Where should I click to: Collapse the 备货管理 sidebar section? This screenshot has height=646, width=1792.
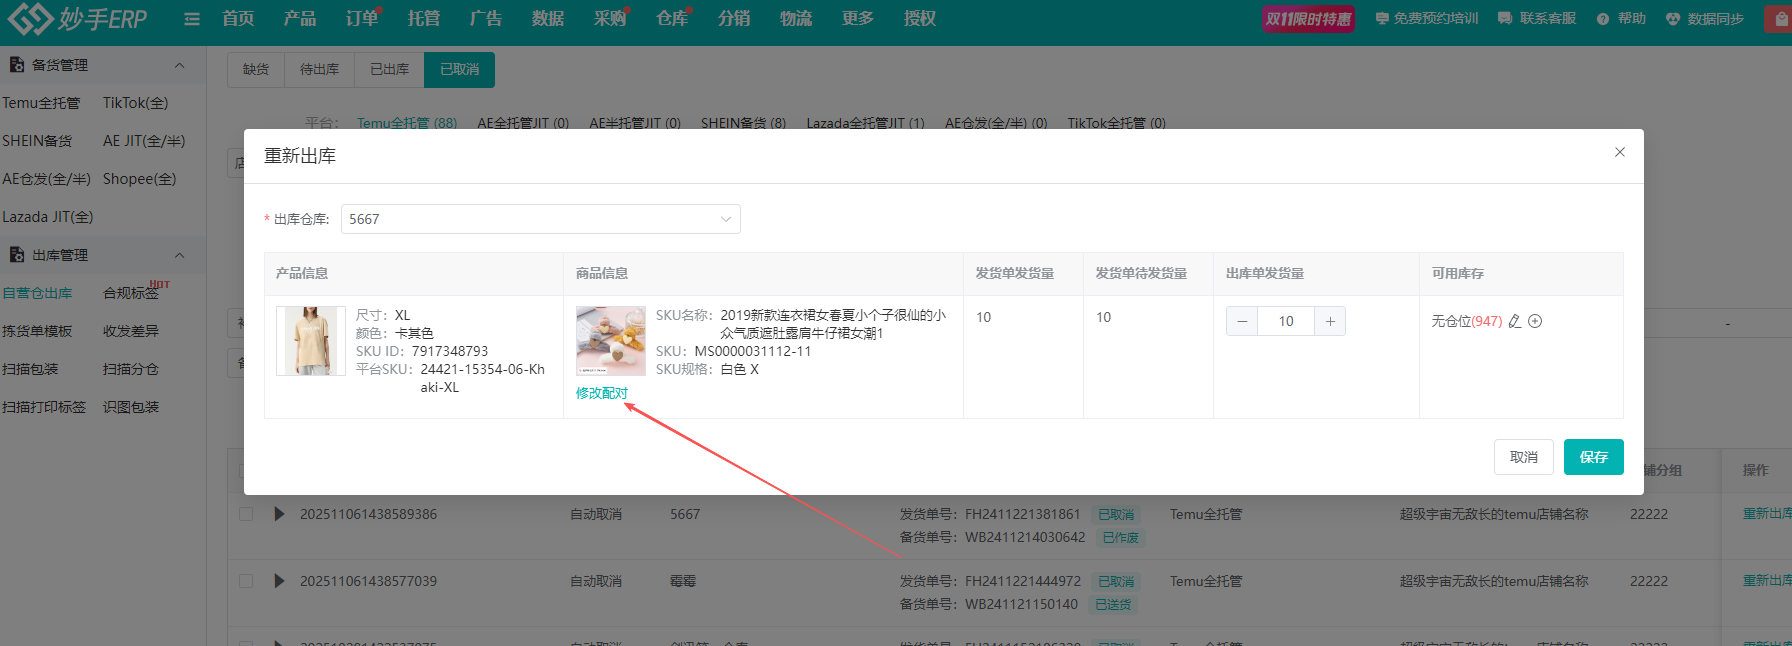pyautogui.click(x=179, y=65)
